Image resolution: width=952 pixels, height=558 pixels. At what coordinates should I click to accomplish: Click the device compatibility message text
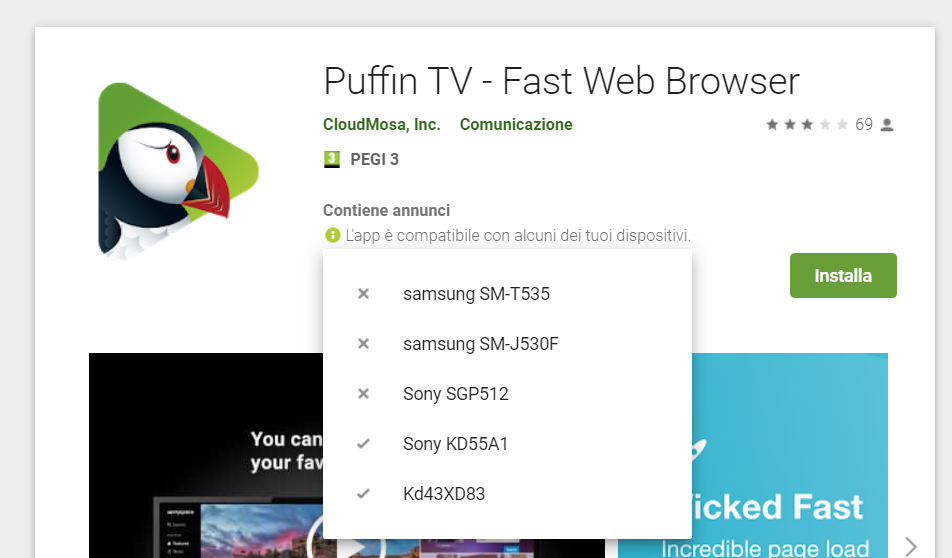(x=518, y=236)
